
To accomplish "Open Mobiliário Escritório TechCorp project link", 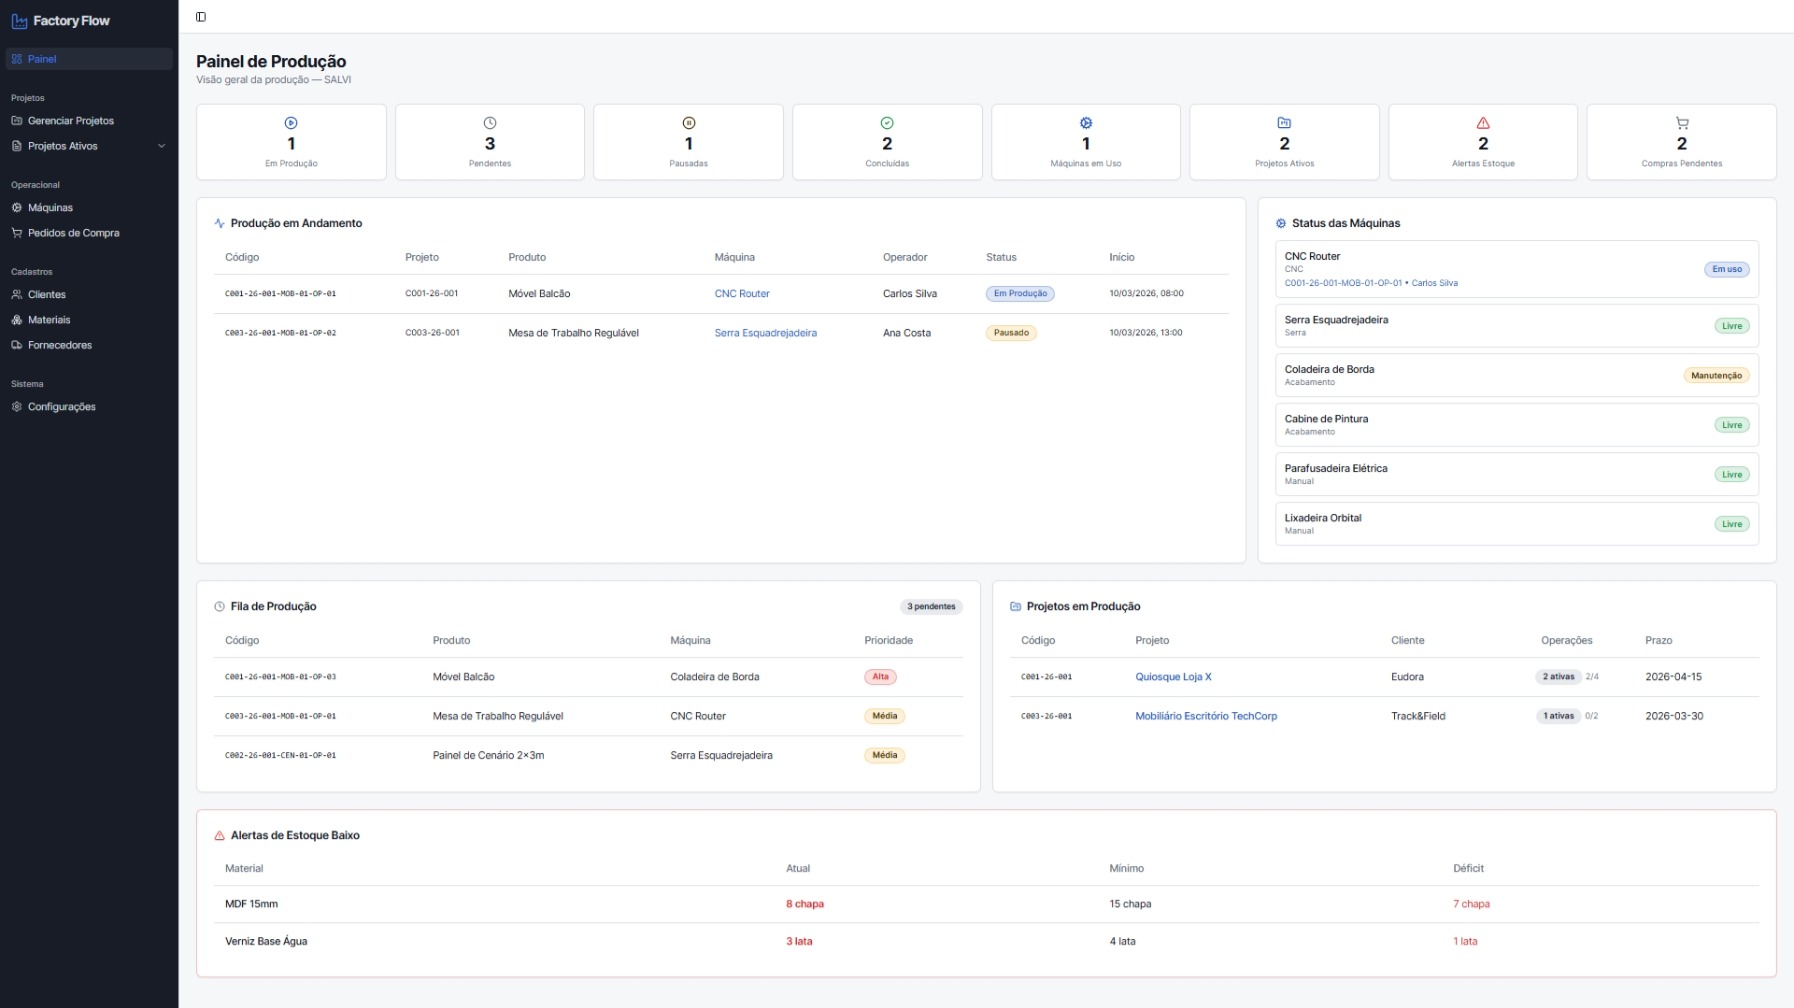I will click(1206, 716).
